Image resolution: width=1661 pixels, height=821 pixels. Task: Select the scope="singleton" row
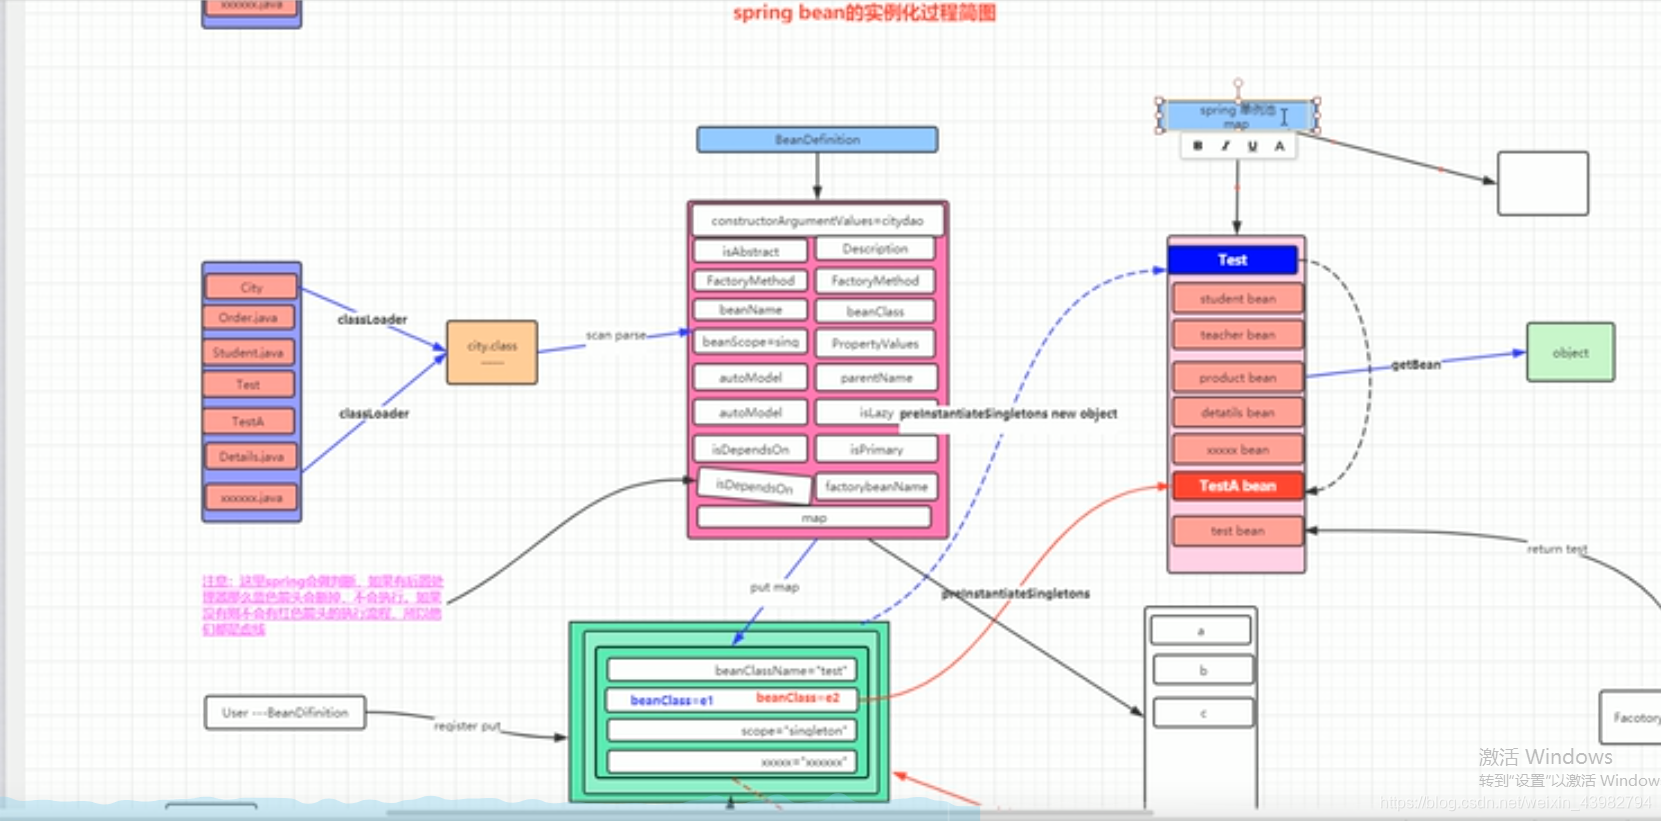pos(732,731)
